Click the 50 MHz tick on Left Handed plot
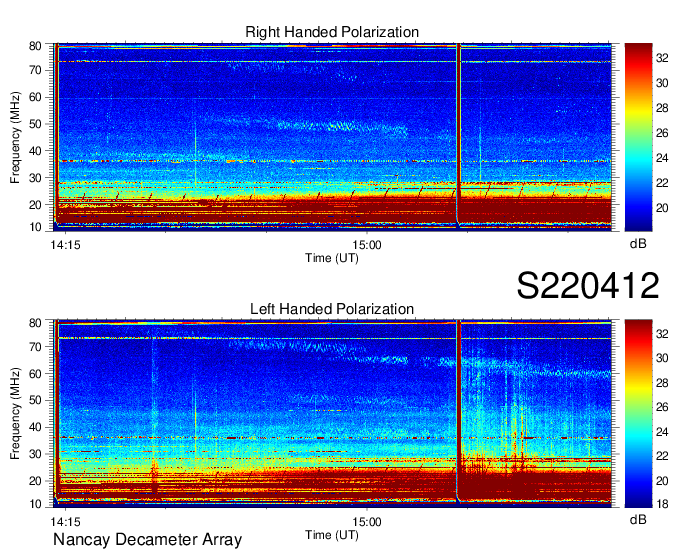This screenshot has width=680, height=552. pos(35,401)
